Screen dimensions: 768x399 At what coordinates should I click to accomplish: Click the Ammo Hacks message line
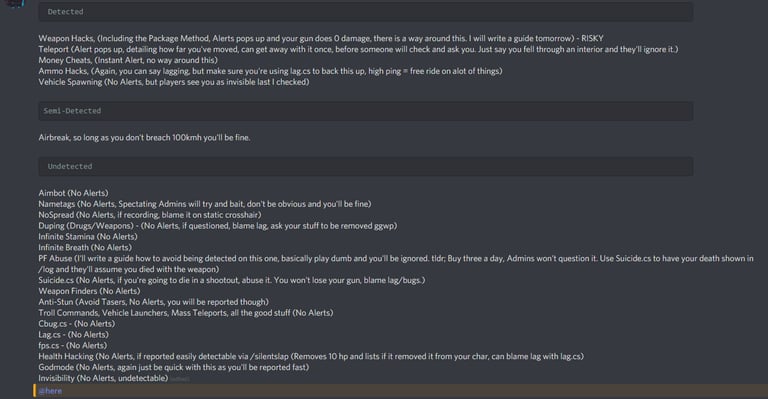[x=270, y=71]
